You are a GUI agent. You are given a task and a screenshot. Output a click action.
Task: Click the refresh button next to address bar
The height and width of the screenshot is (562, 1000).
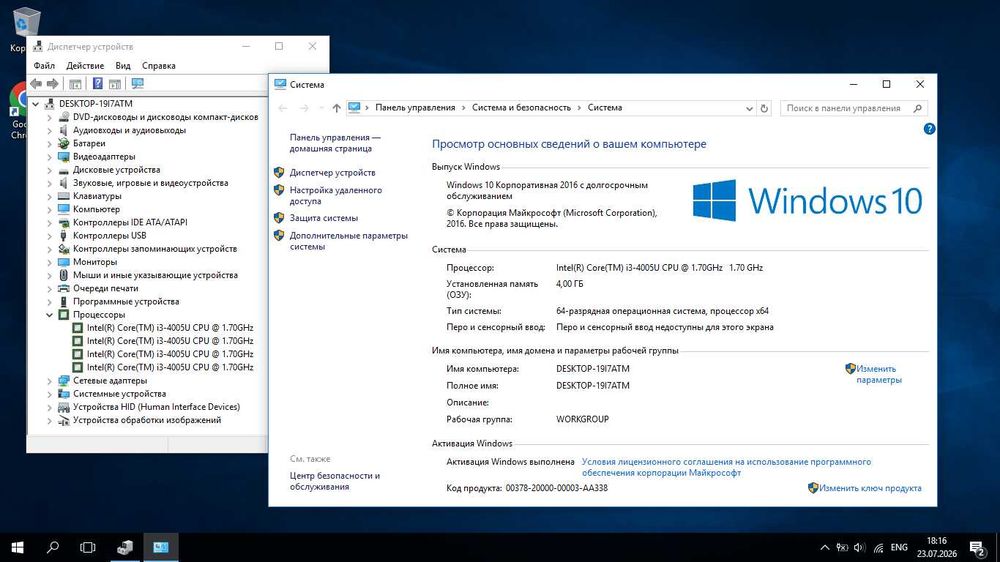click(x=764, y=108)
